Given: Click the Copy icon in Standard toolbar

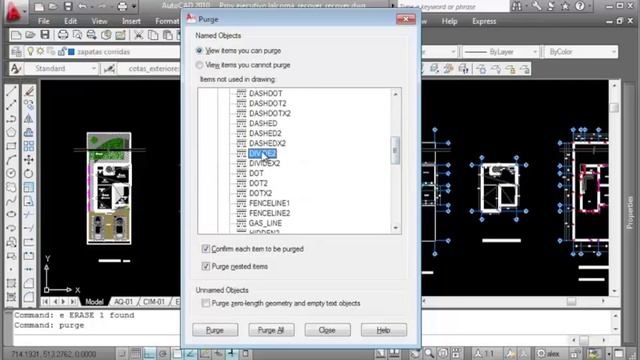Looking at the screenshot, I should point(153,35).
